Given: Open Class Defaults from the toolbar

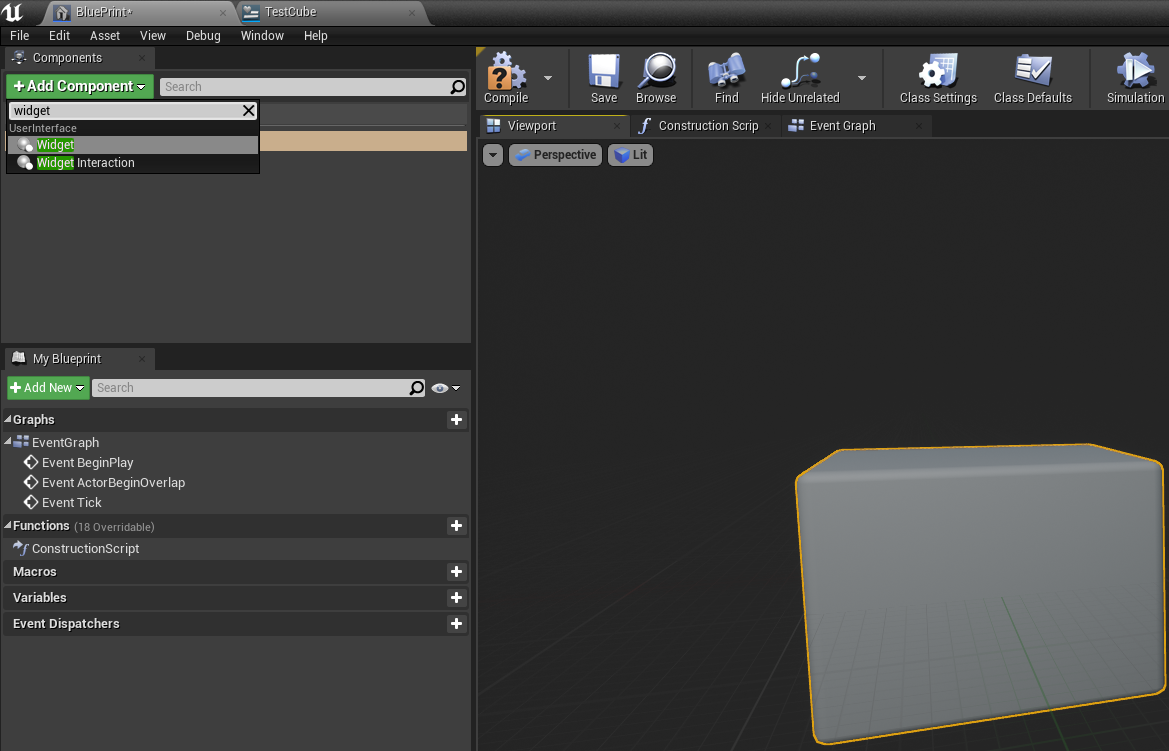Looking at the screenshot, I should (1033, 78).
